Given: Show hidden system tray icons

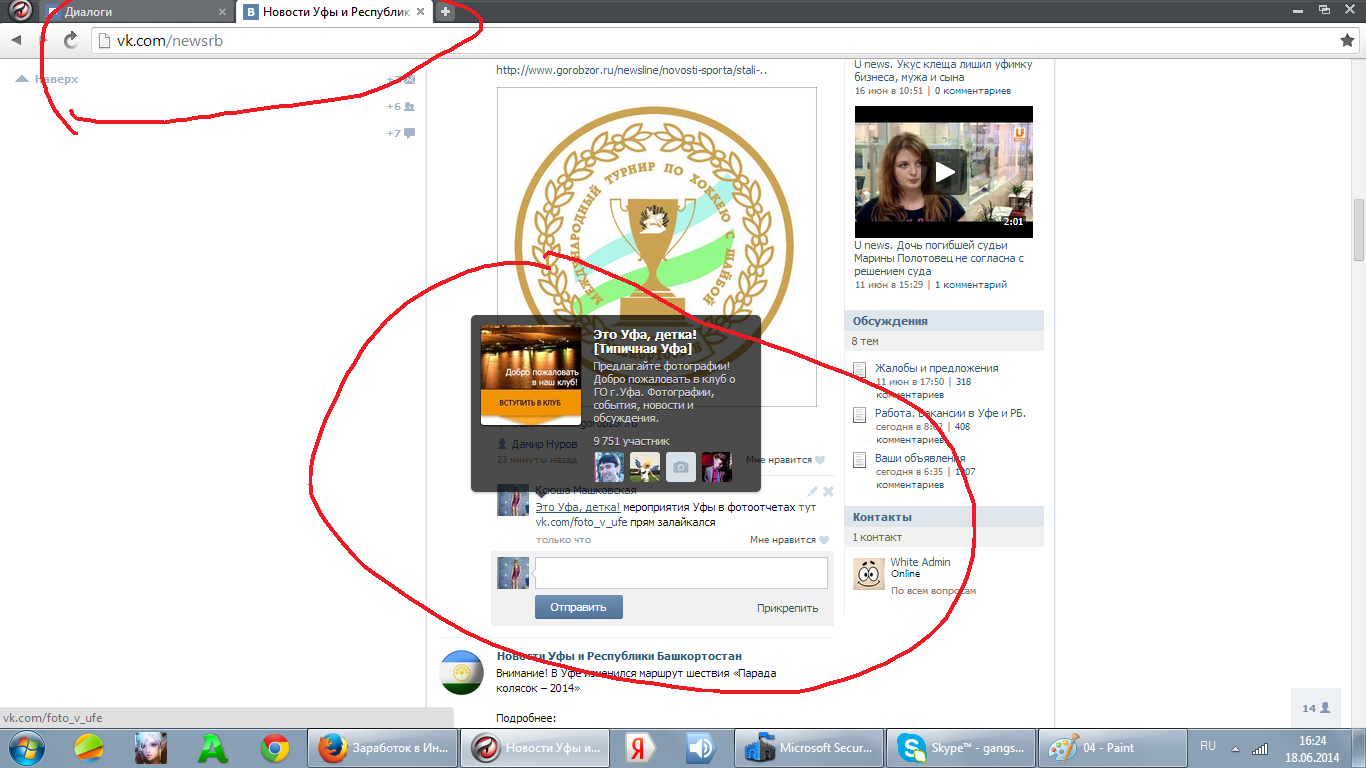Looking at the screenshot, I should [x=1236, y=748].
